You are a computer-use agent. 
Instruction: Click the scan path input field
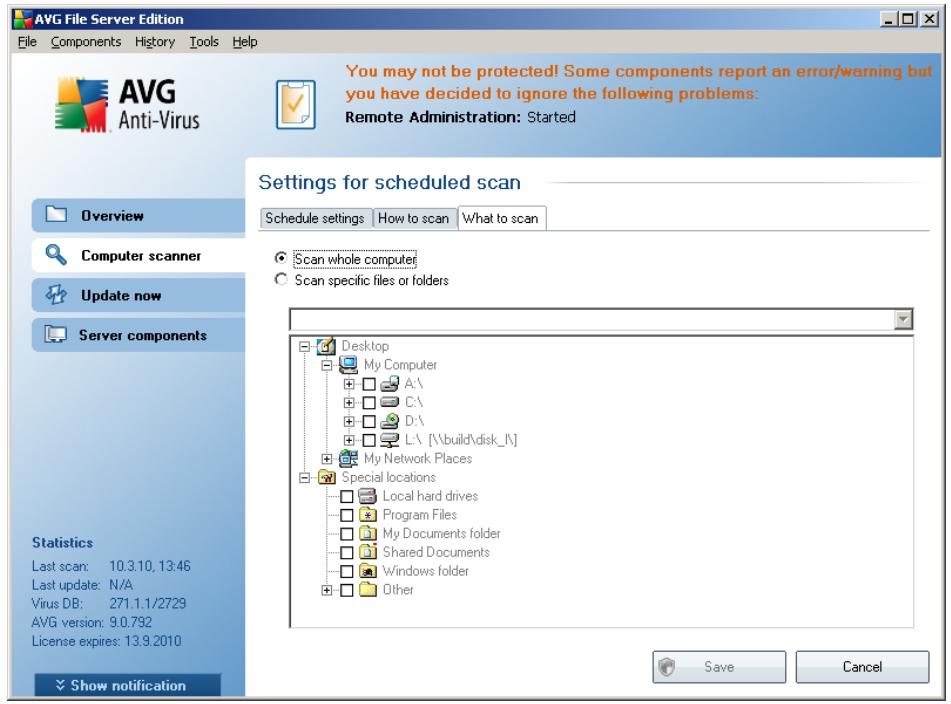[x=592, y=319]
